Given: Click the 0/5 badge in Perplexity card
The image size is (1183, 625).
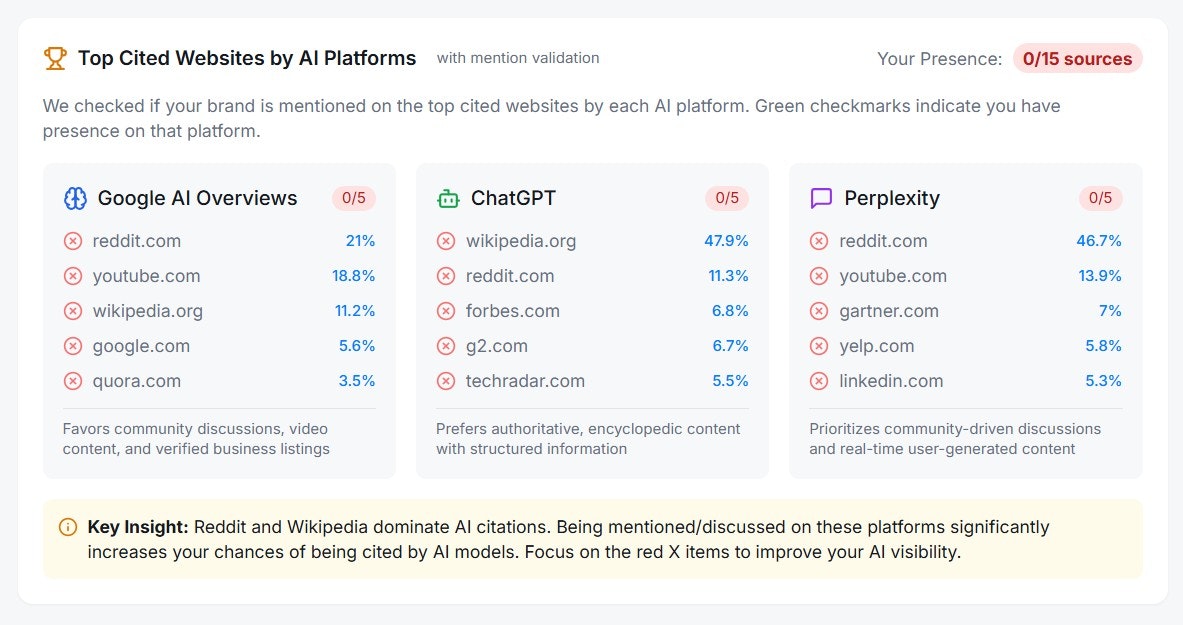Looking at the screenshot, I should click(1100, 198).
